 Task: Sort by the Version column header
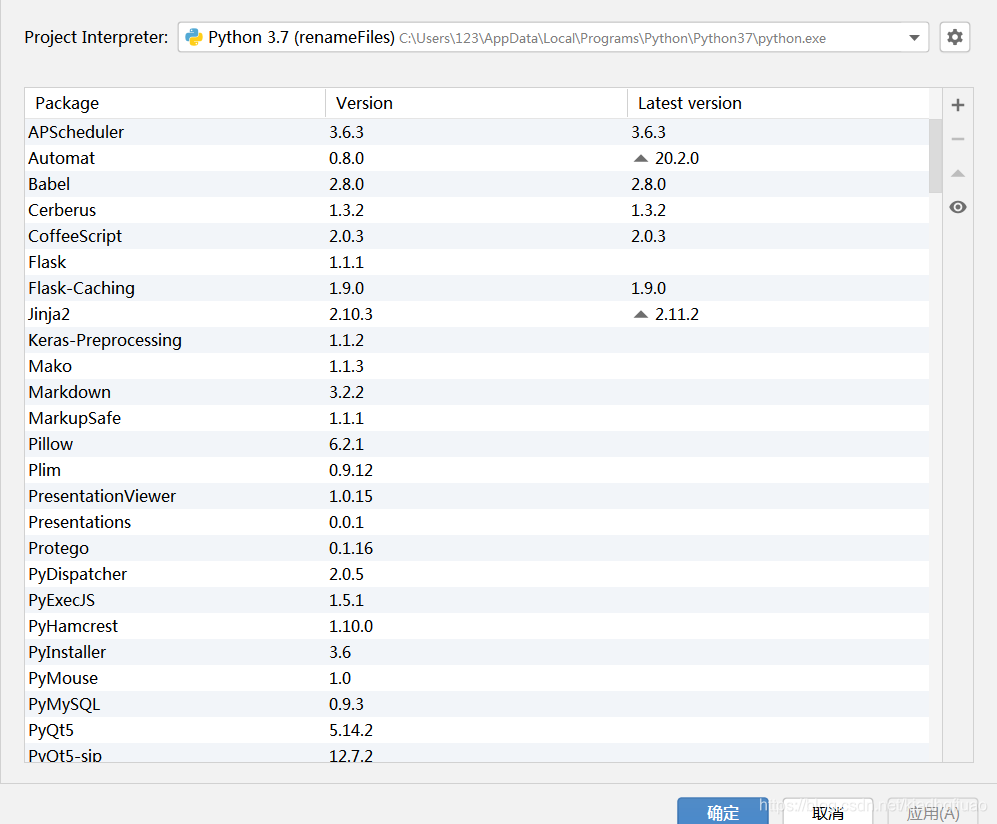pyautogui.click(x=476, y=103)
